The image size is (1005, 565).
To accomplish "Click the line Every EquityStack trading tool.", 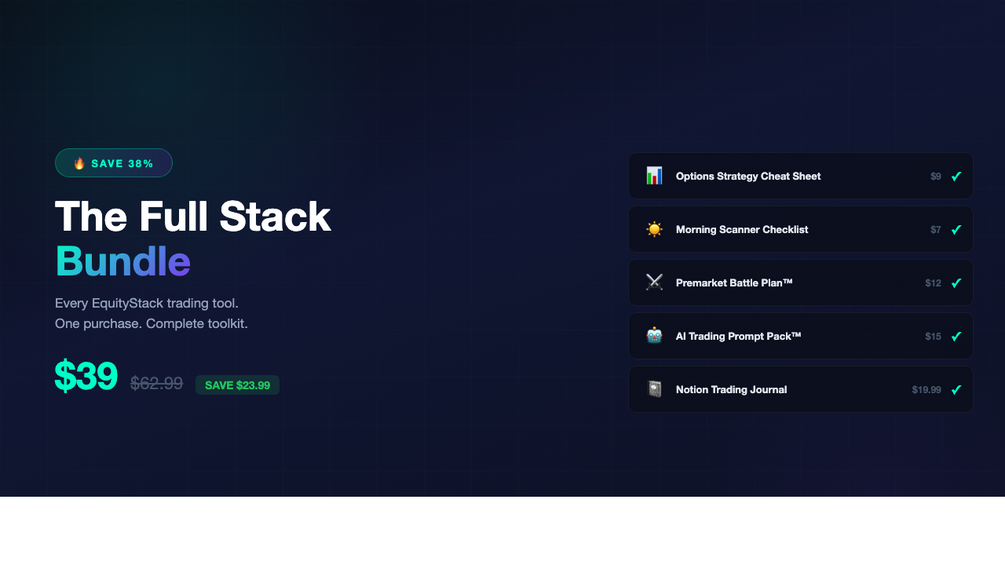I will [146, 303].
